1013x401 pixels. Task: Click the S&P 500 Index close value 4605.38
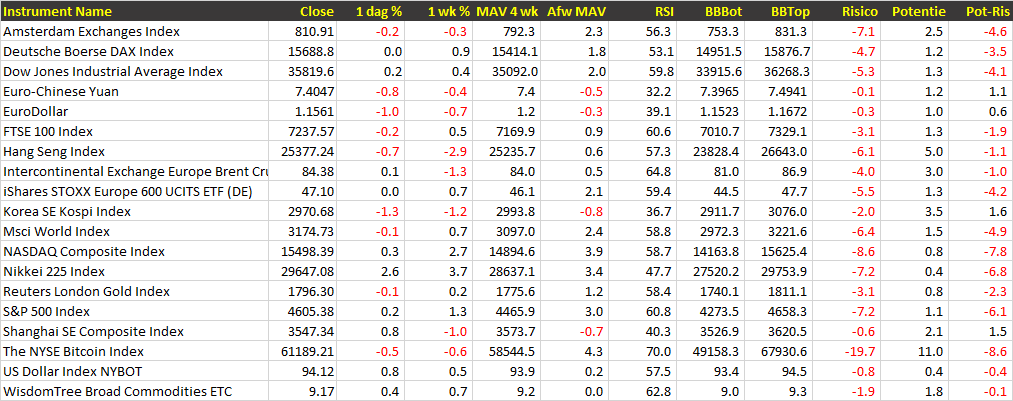307,312
